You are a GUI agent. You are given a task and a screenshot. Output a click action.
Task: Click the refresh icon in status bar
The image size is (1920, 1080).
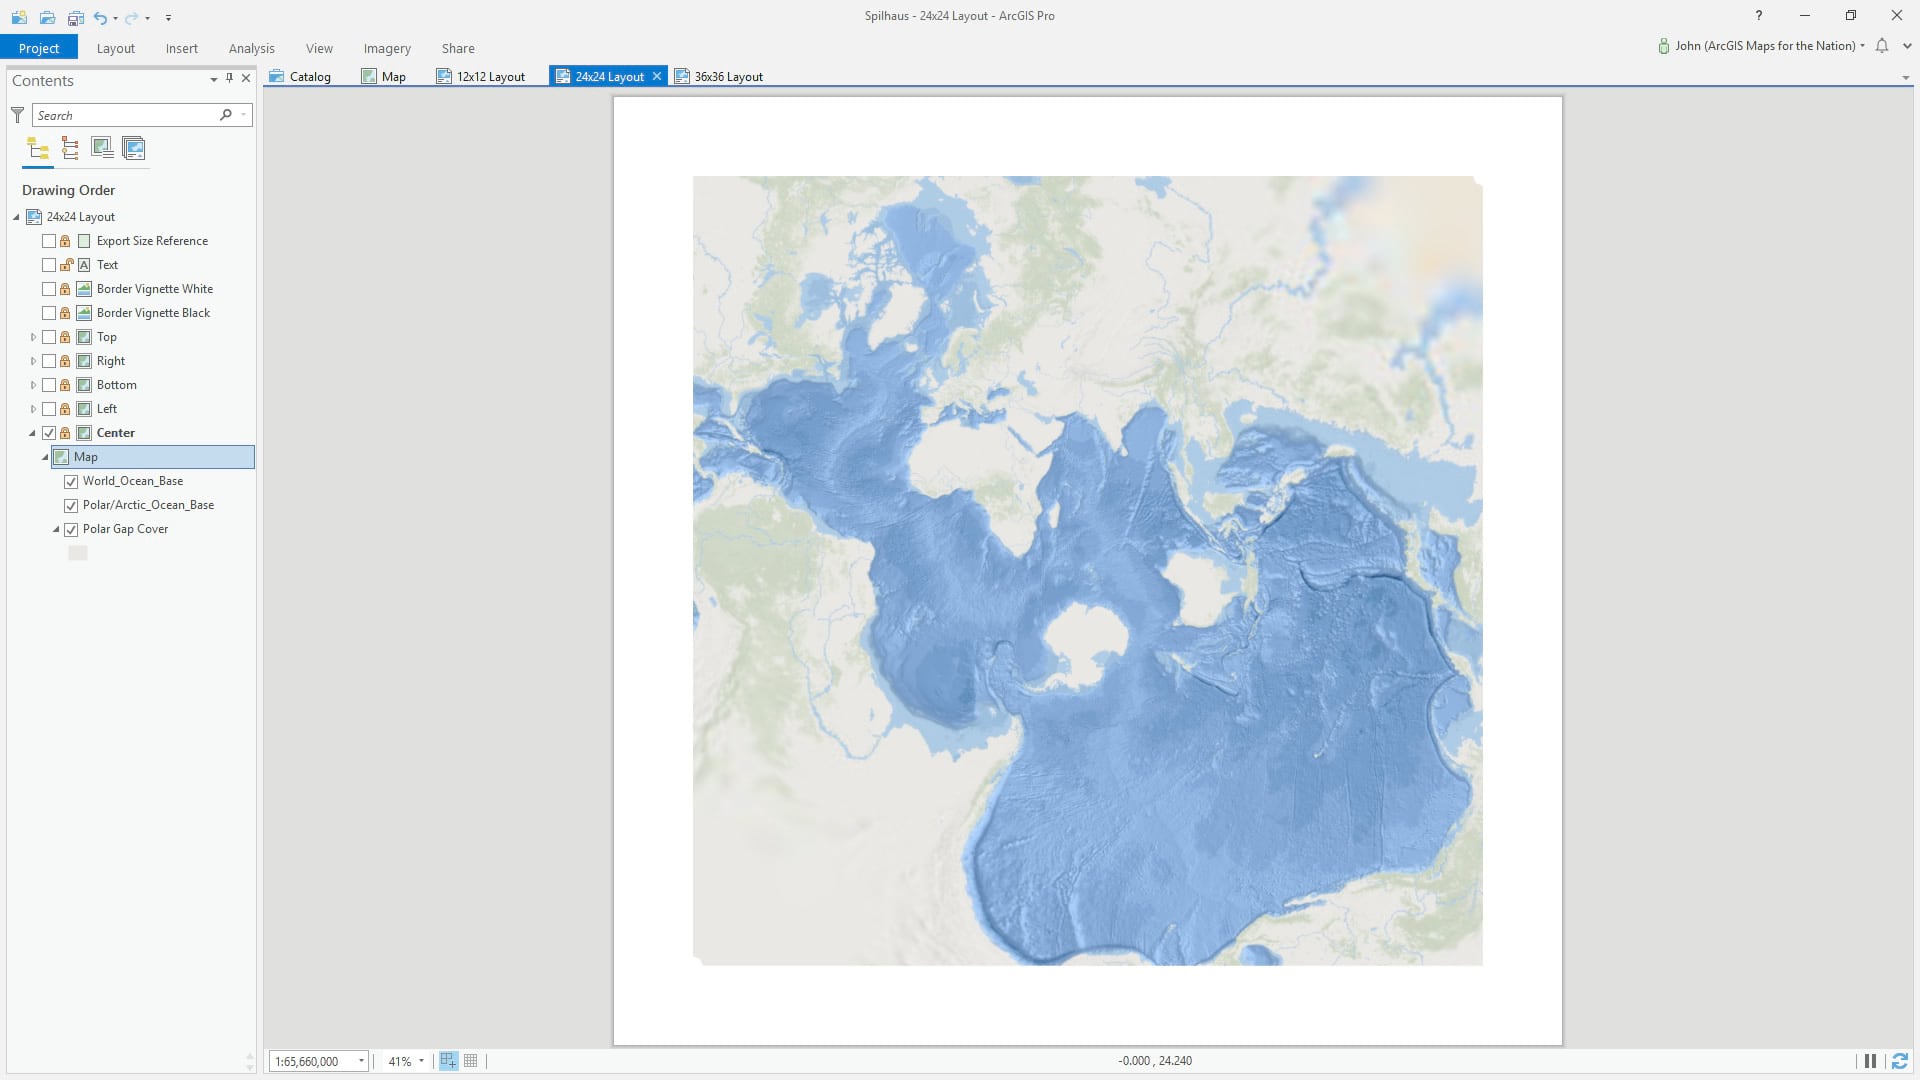coord(1899,1061)
